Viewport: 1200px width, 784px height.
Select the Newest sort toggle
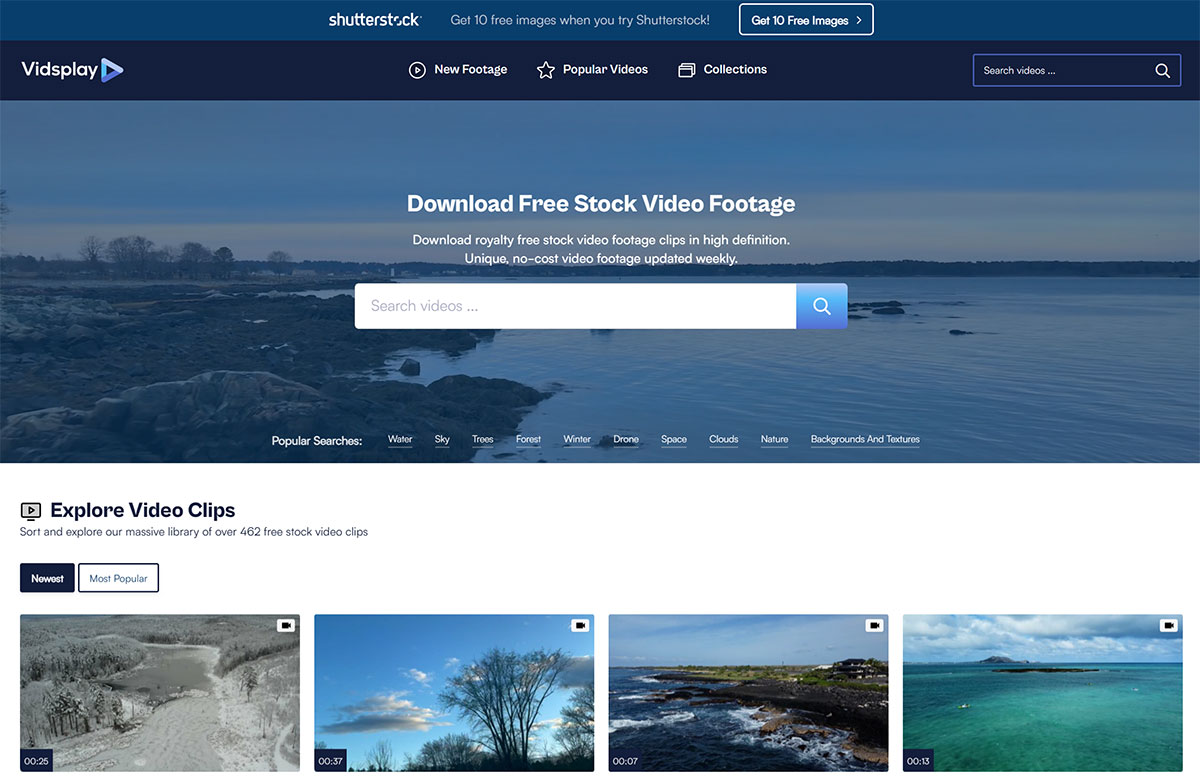point(47,578)
